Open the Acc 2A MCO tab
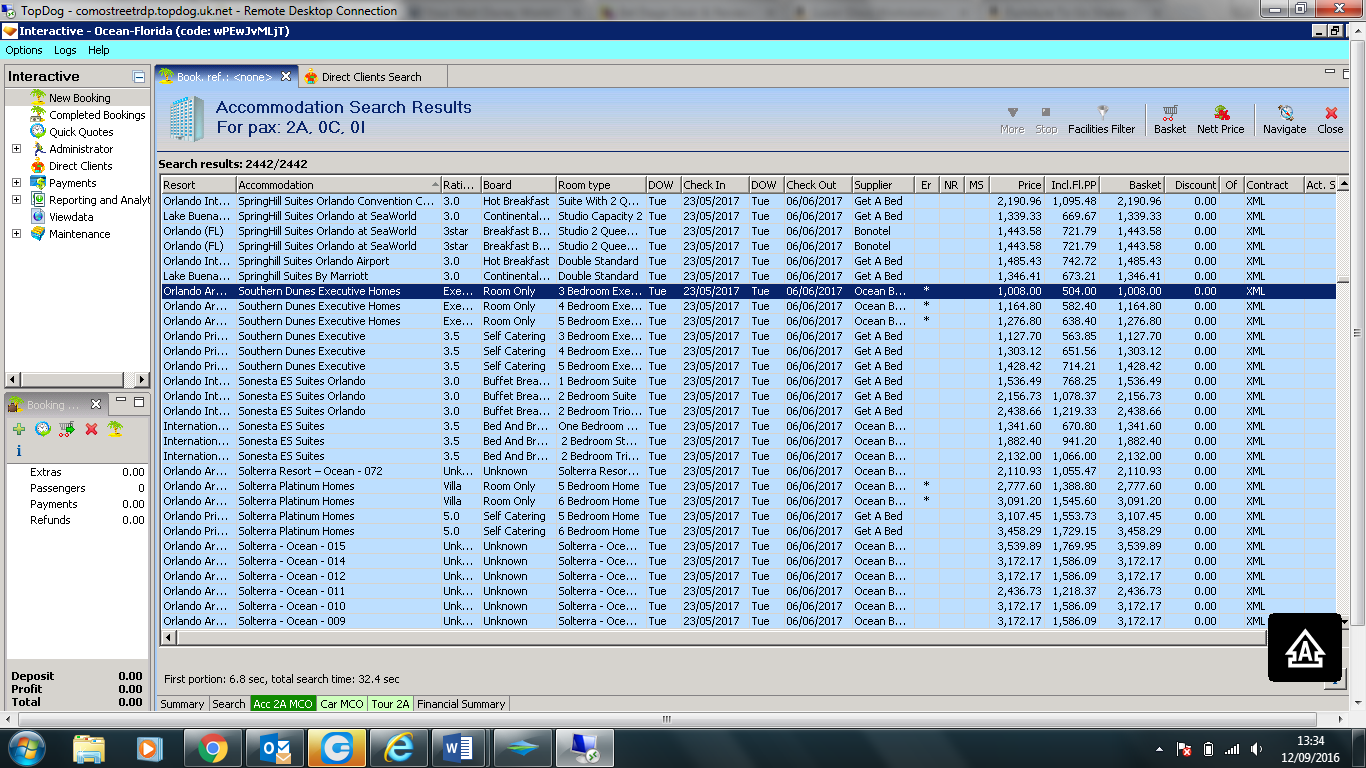This screenshot has height=768, width=1366. pyautogui.click(x=283, y=704)
